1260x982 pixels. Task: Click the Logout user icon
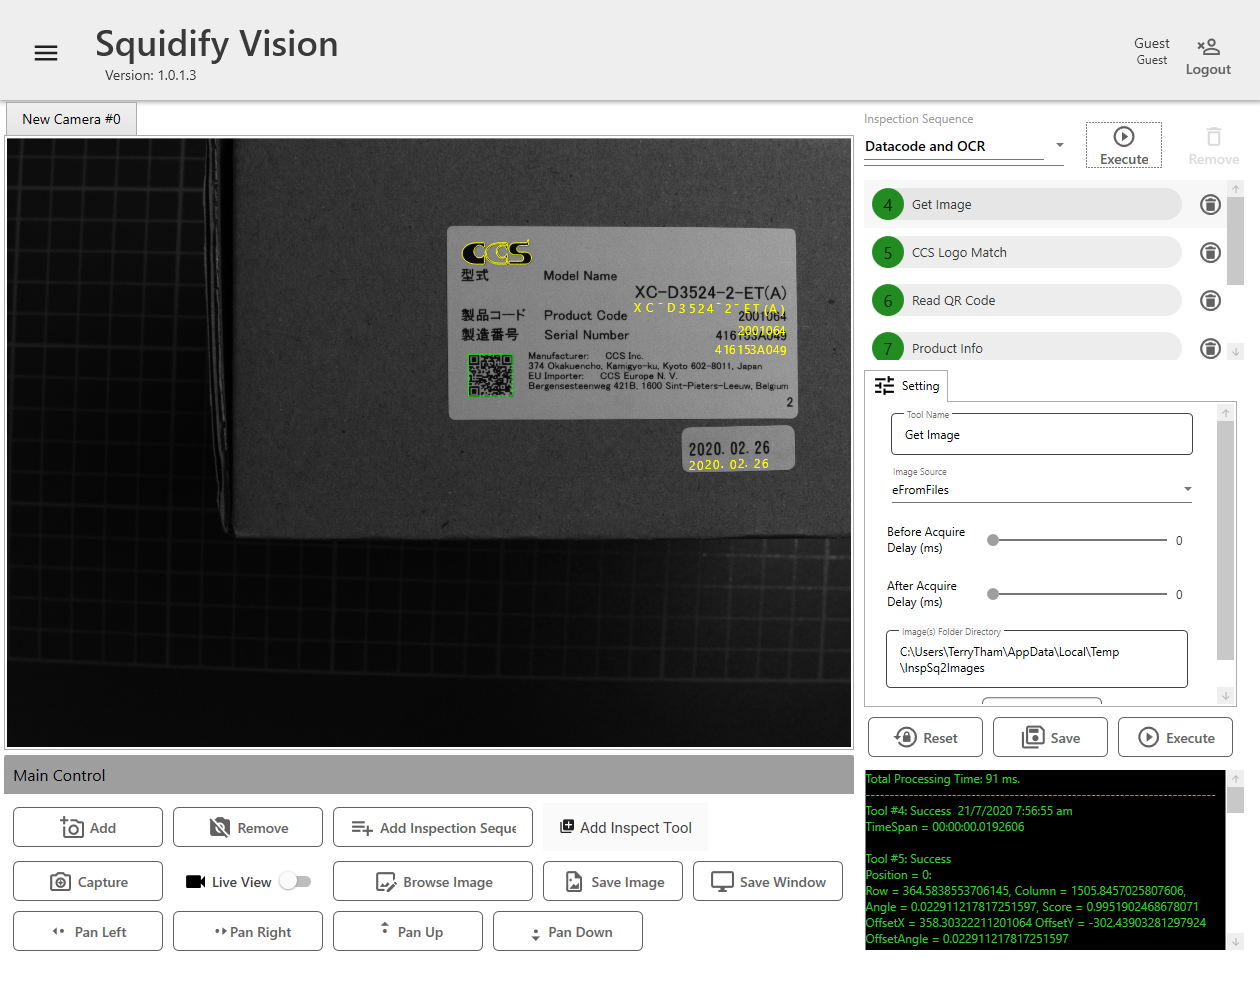pyautogui.click(x=1208, y=46)
